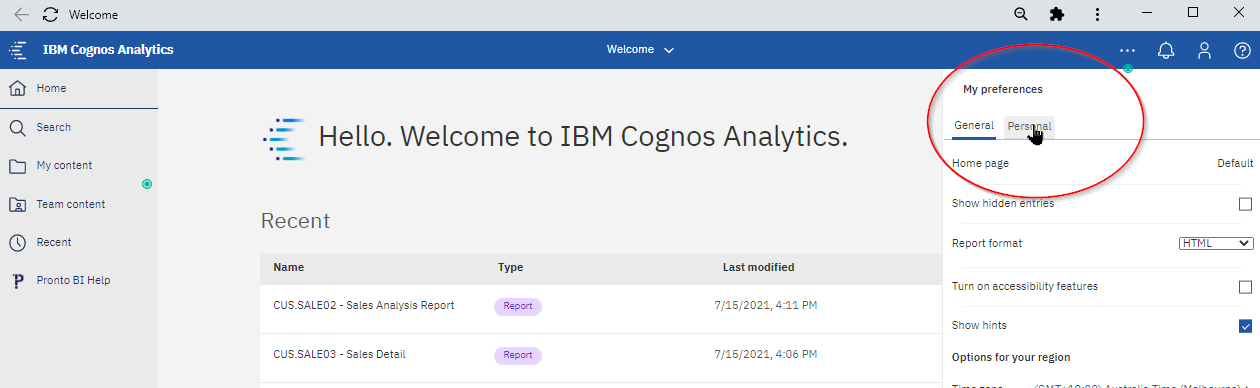
Task: Expand the Welcome dropdown in header
Action: coord(640,50)
